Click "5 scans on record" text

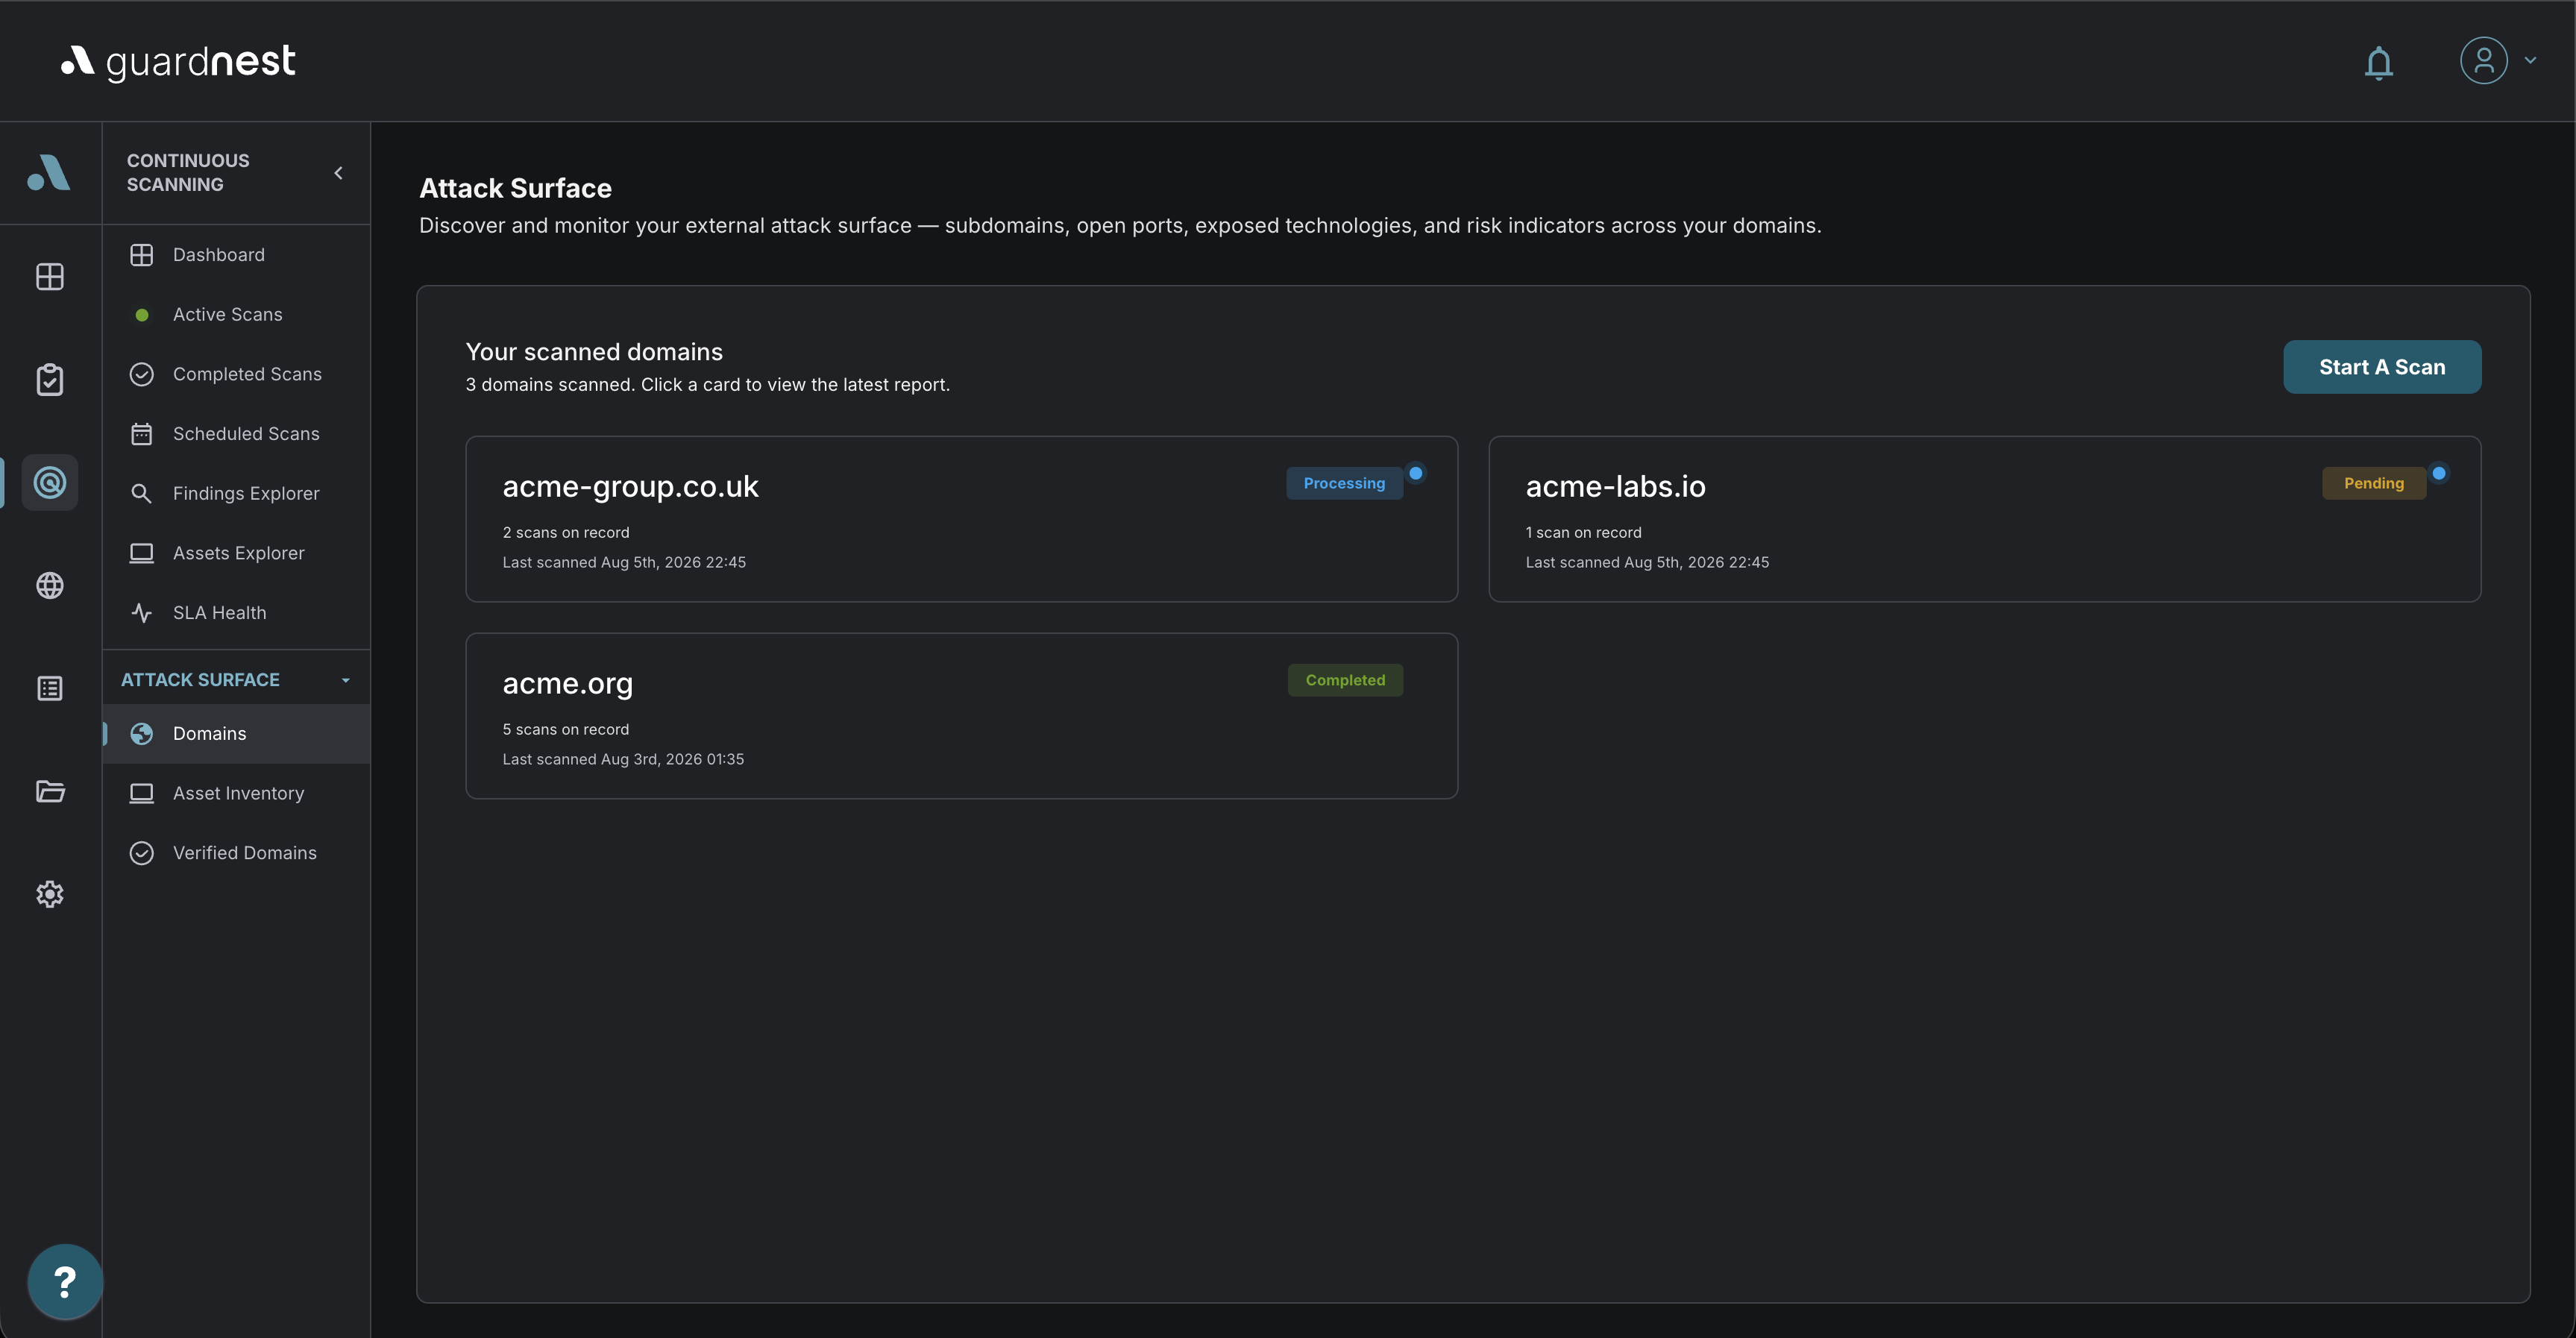pos(566,730)
